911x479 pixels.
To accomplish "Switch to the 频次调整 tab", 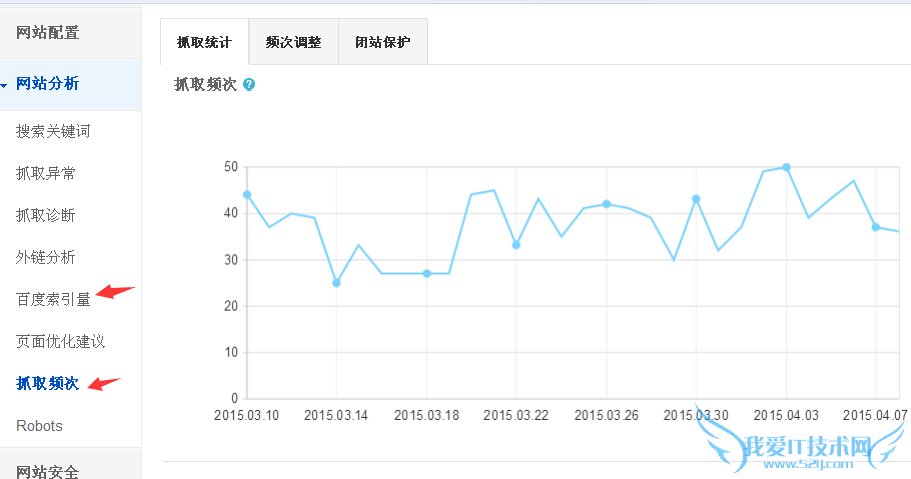I will click(x=293, y=42).
